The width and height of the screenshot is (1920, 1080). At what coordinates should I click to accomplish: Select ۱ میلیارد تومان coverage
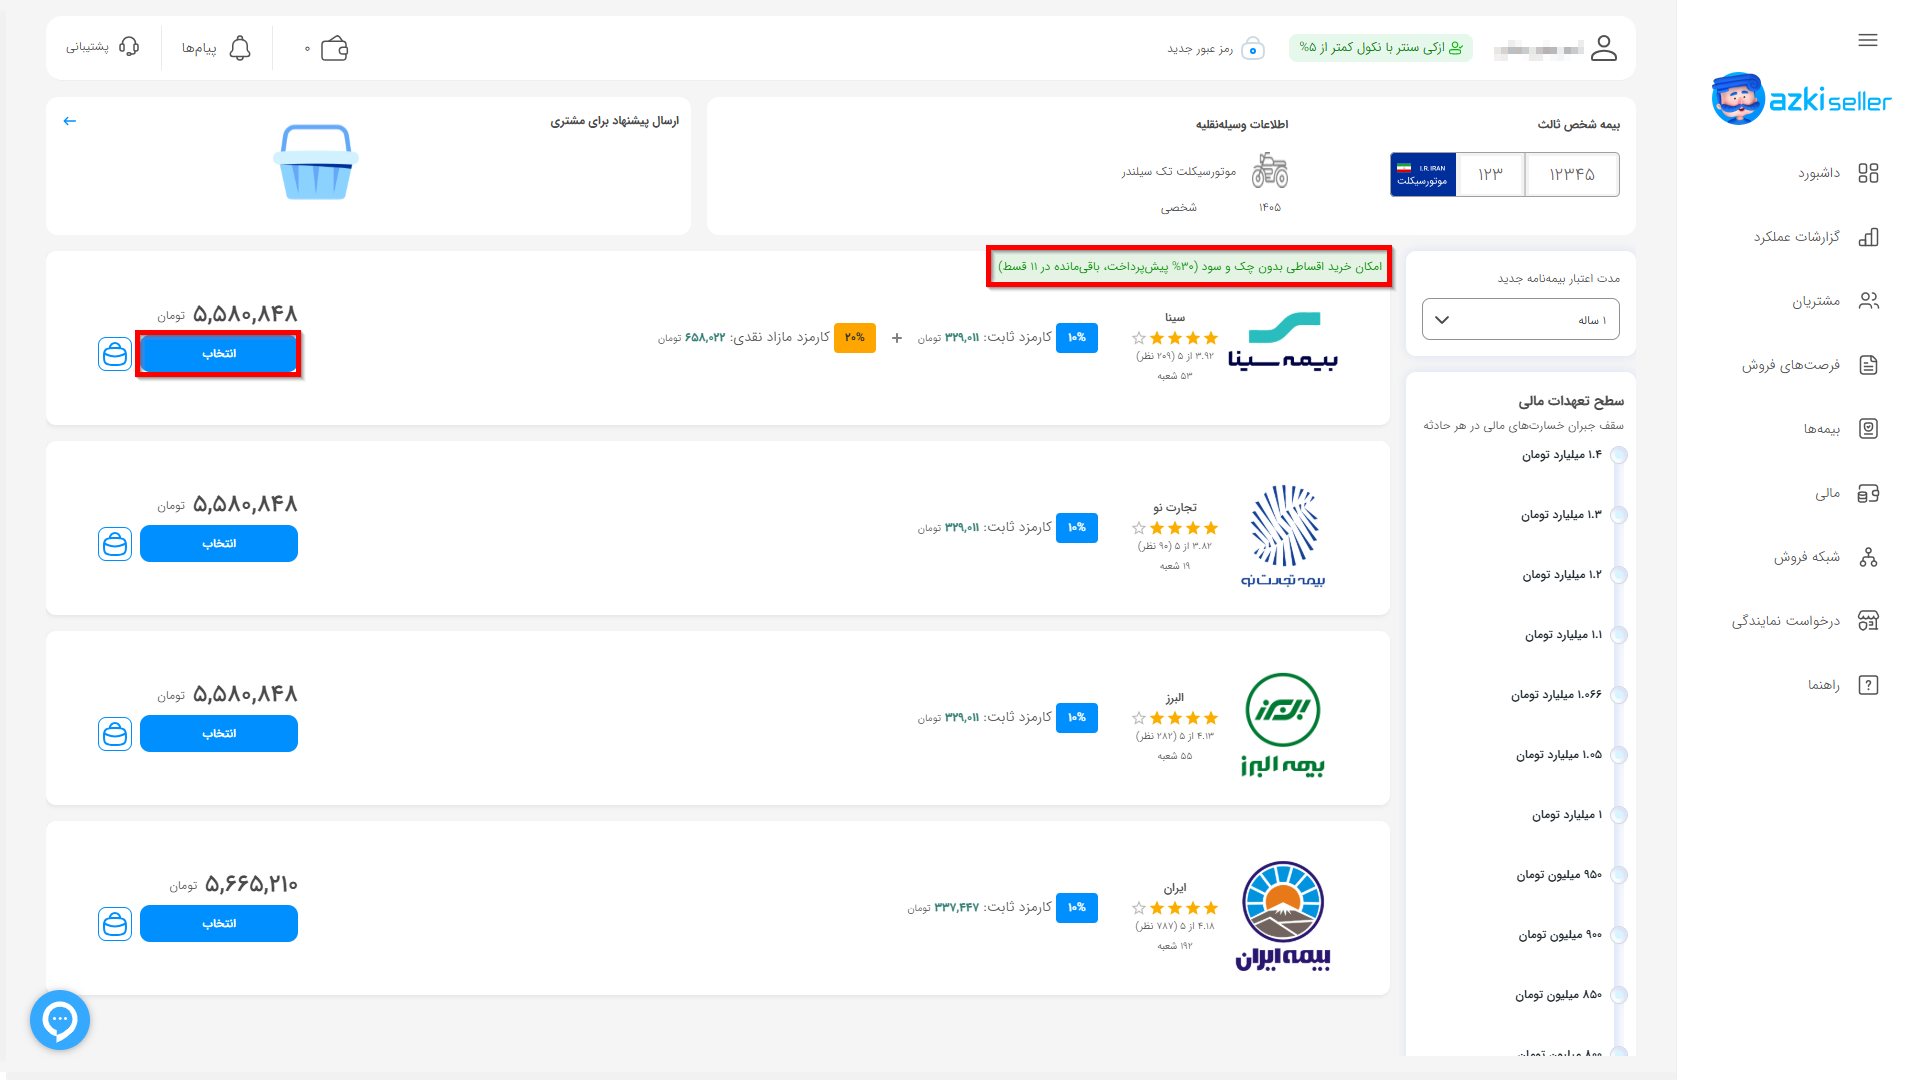[x=1619, y=815]
